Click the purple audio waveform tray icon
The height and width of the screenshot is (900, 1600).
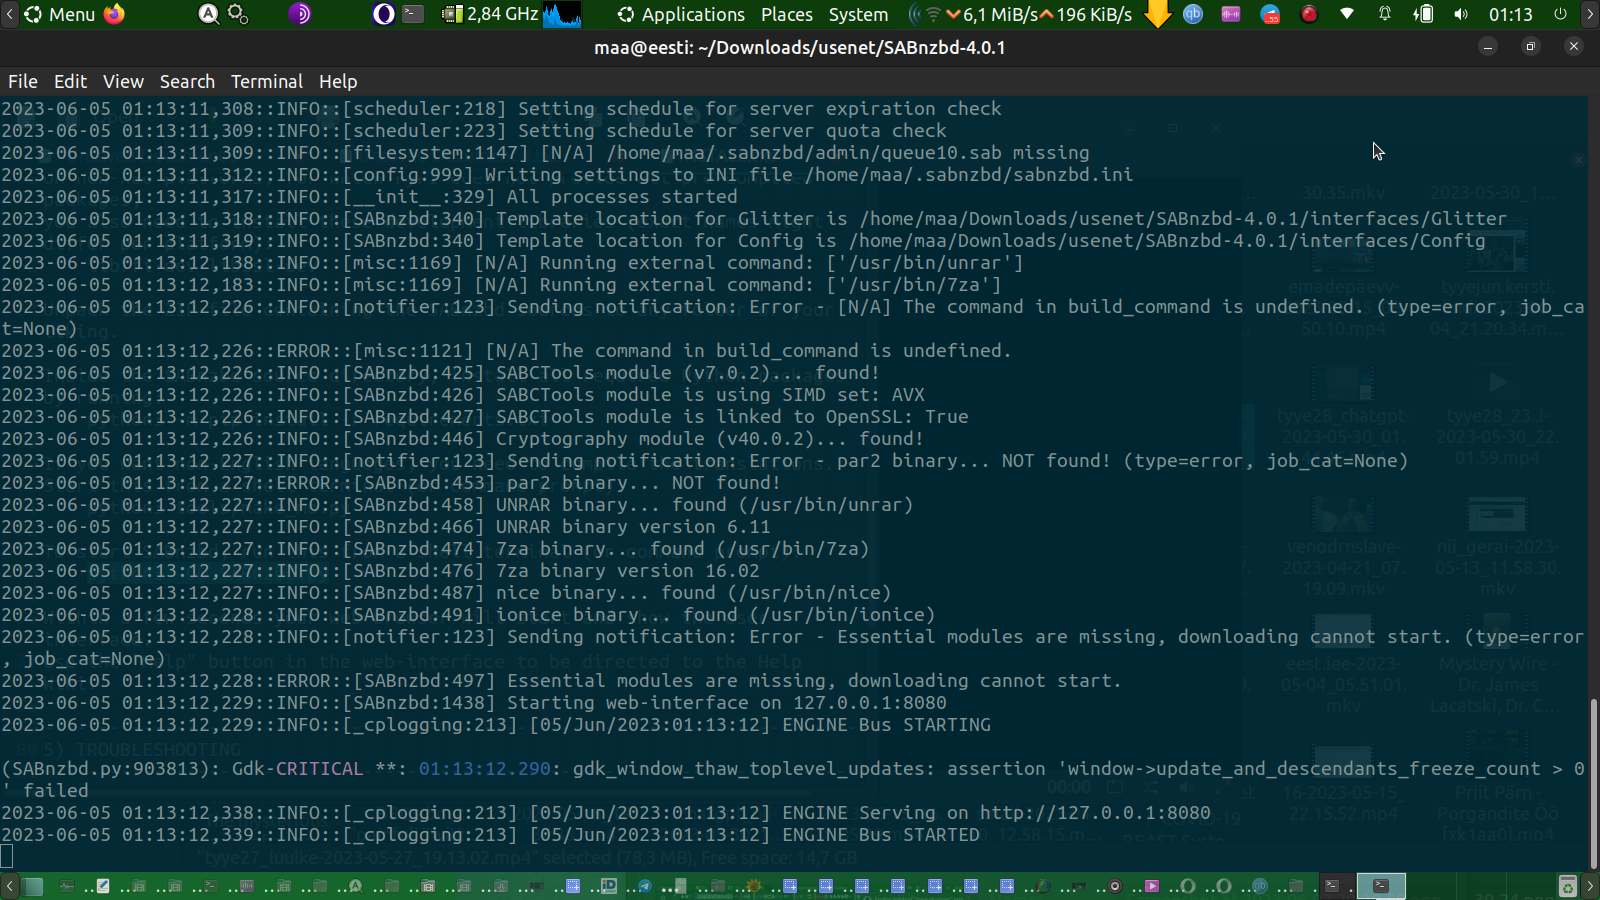point(1231,14)
